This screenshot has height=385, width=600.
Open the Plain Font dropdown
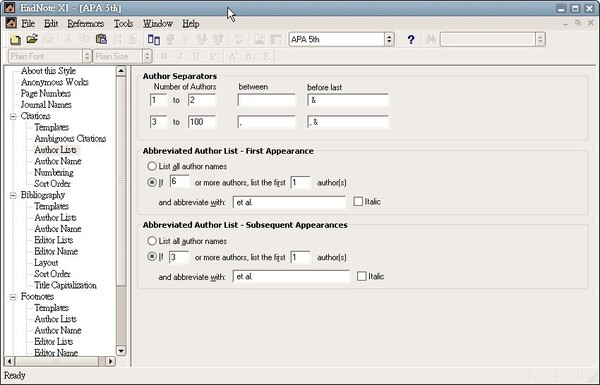[x=87, y=56]
